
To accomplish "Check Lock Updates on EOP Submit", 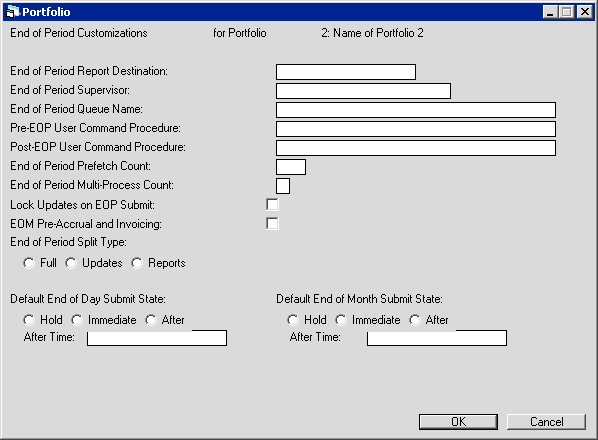I will coord(272,205).
